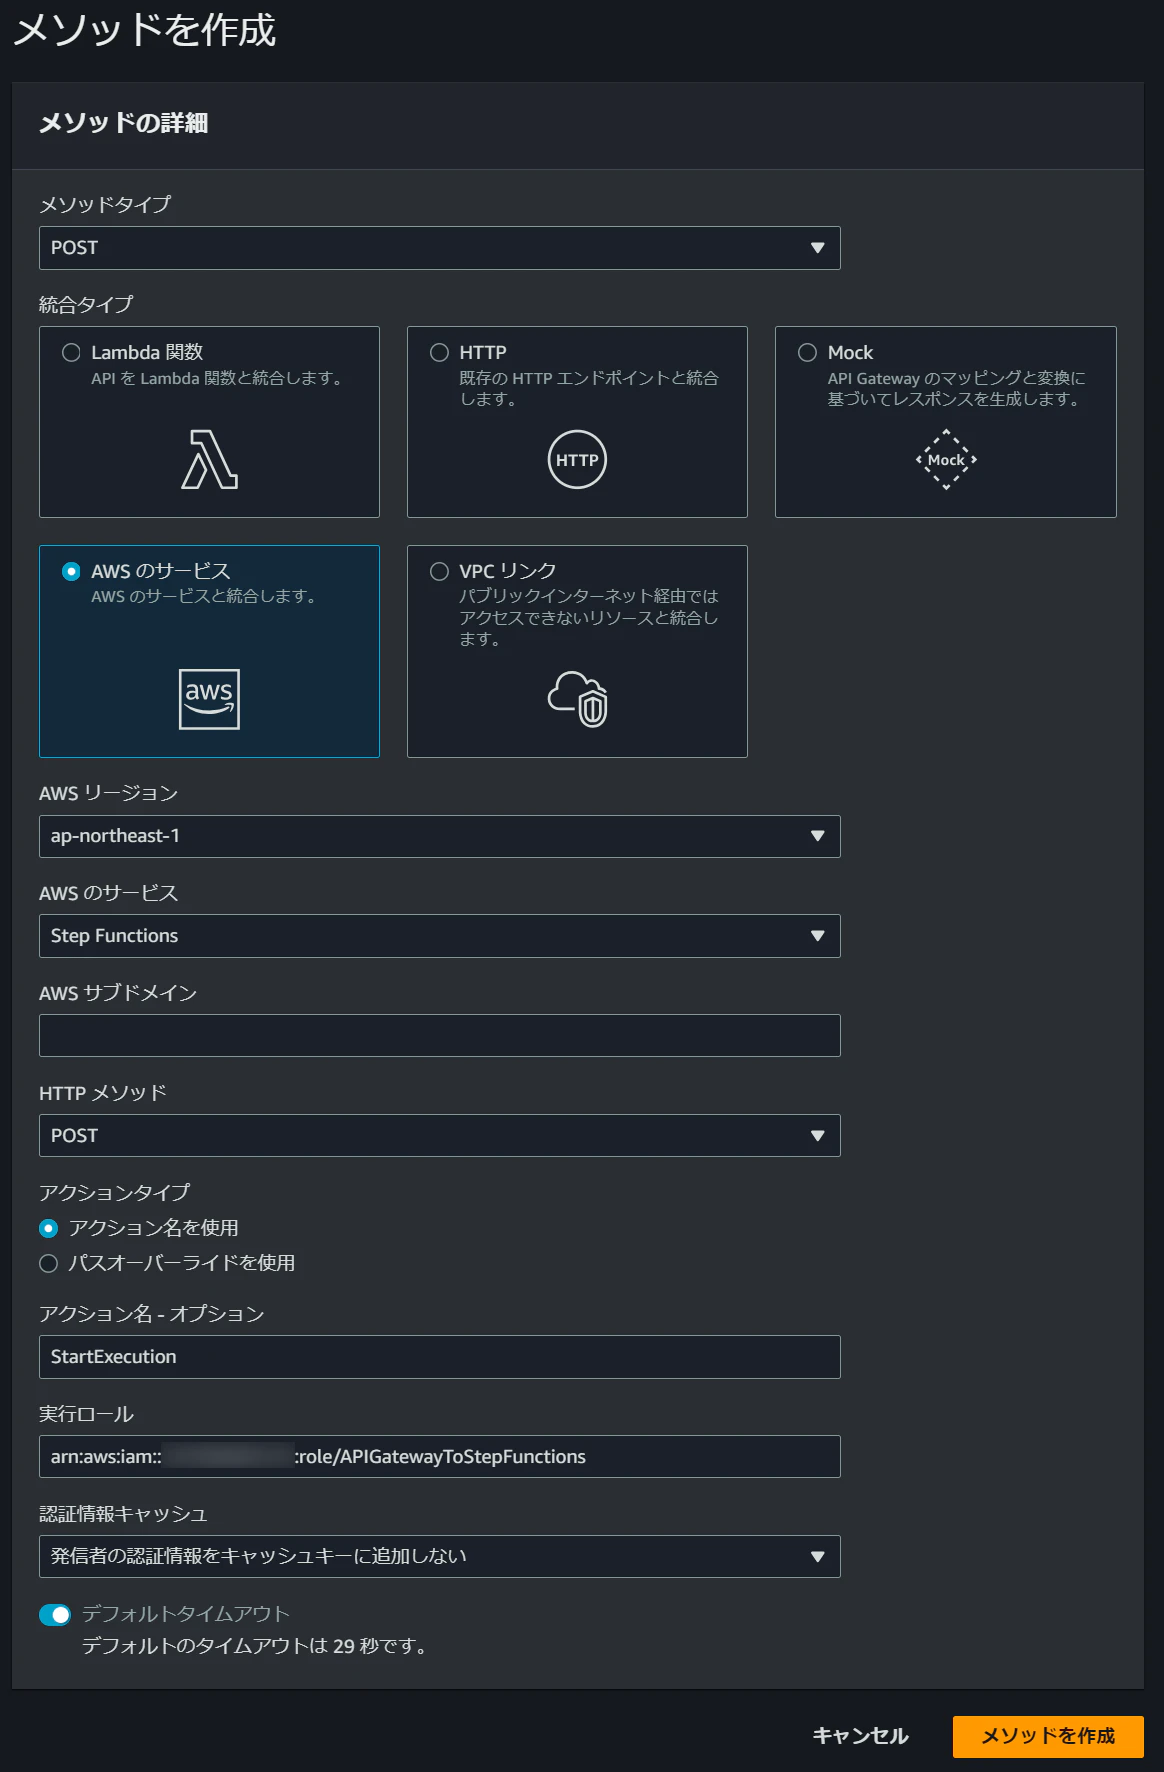
Task: Click the Lambda function icon
Action: tap(209, 459)
